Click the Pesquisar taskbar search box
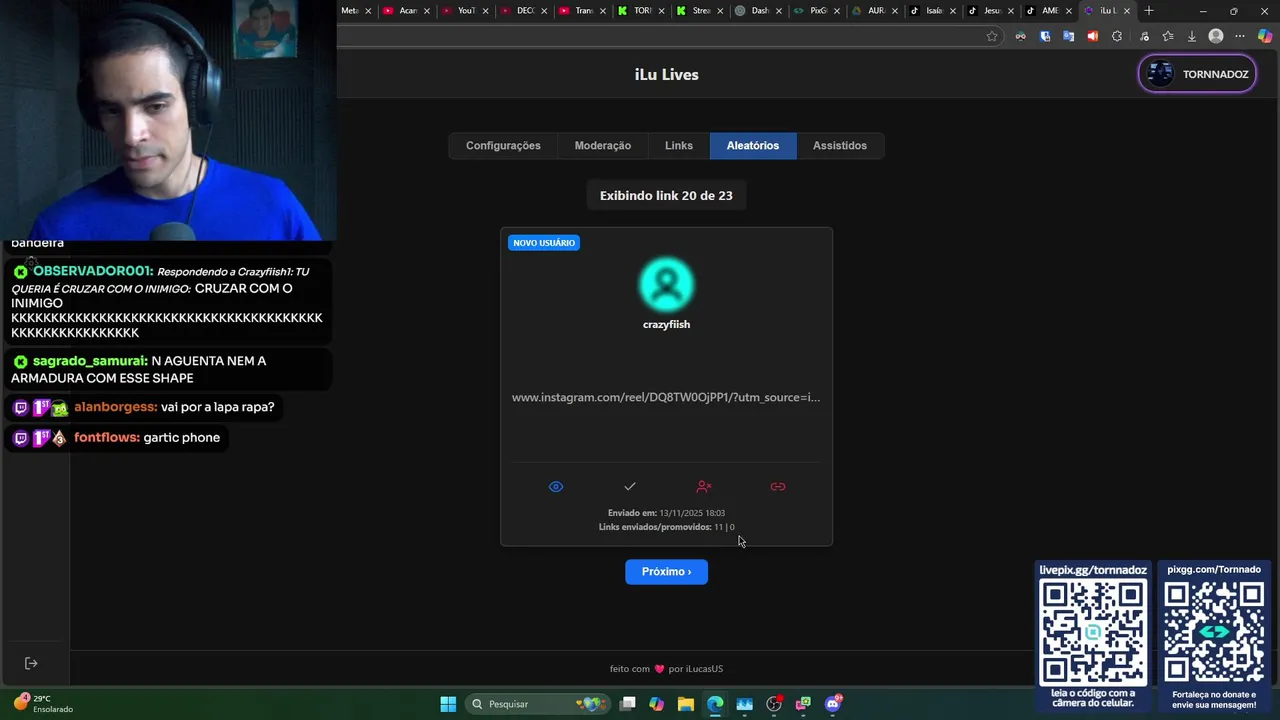 point(539,704)
